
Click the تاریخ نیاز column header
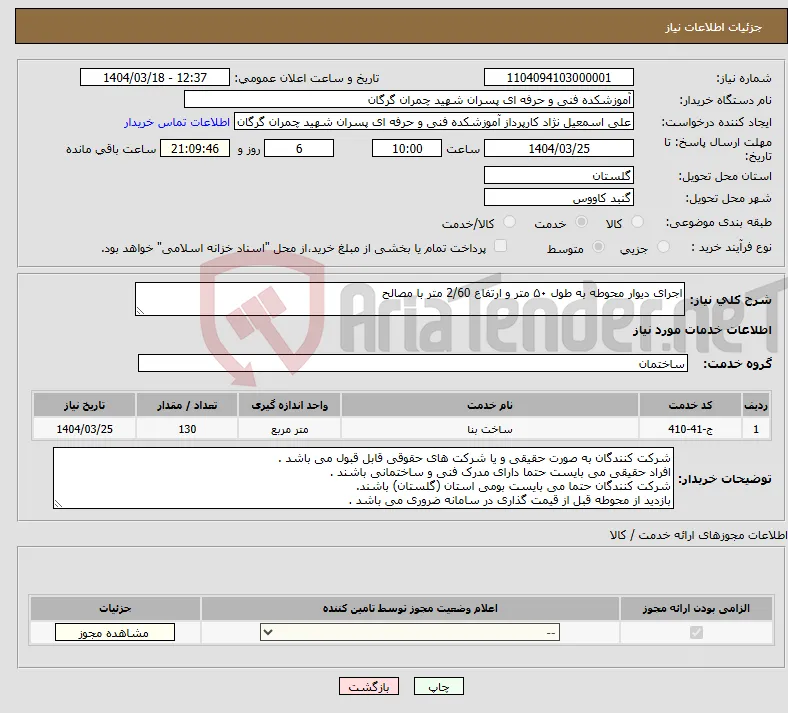(84, 405)
